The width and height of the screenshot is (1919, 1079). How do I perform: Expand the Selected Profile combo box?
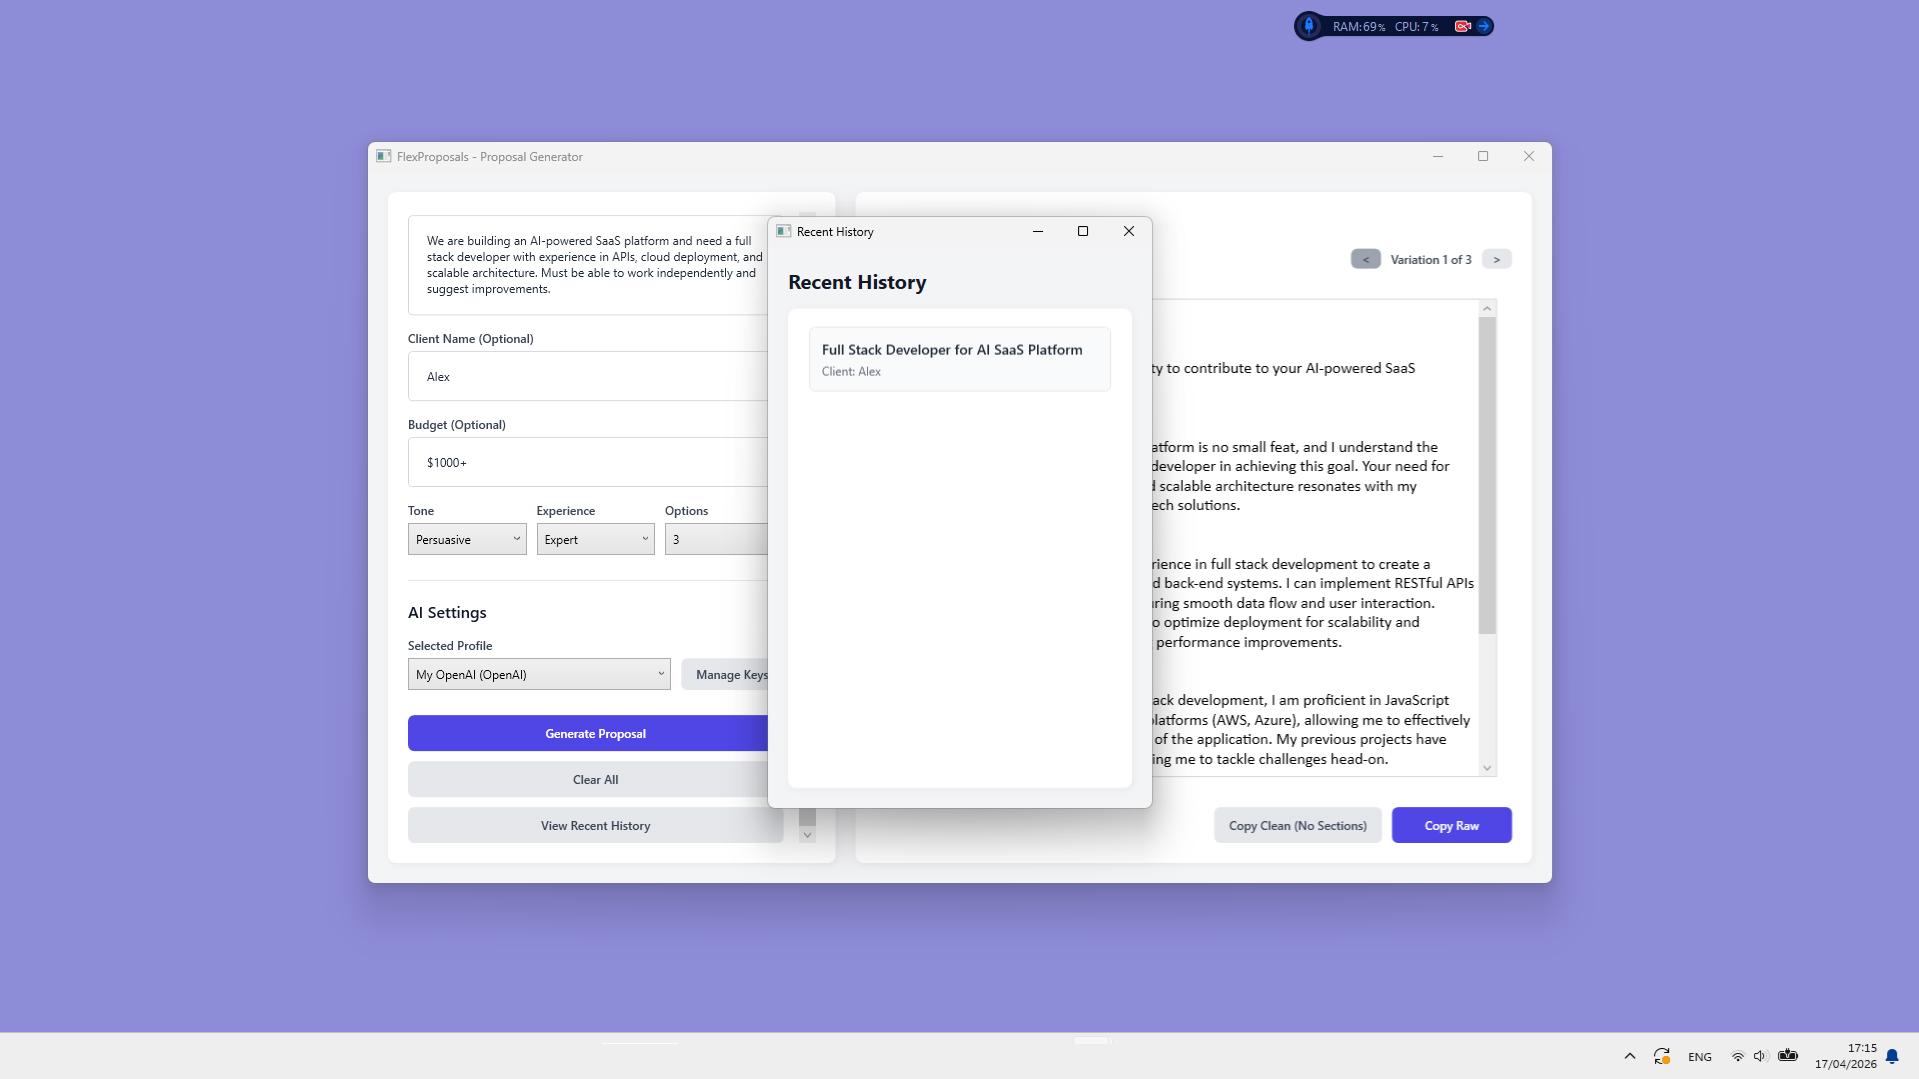[x=539, y=674]
